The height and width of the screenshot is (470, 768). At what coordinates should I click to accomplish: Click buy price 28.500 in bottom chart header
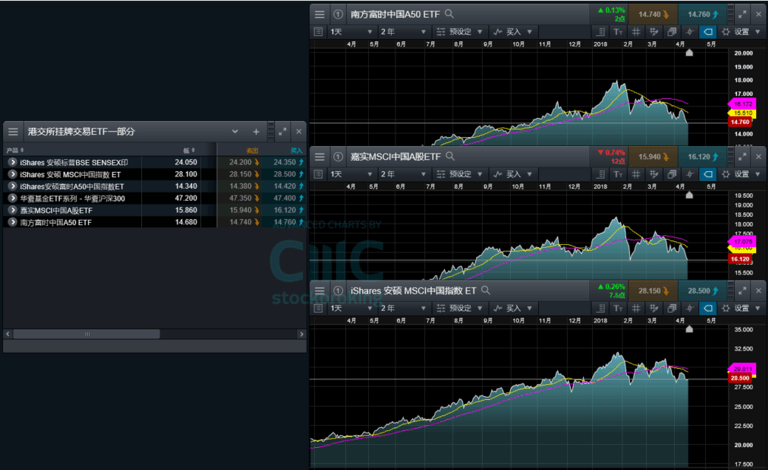pyautogui.click(x=702, y=291)
